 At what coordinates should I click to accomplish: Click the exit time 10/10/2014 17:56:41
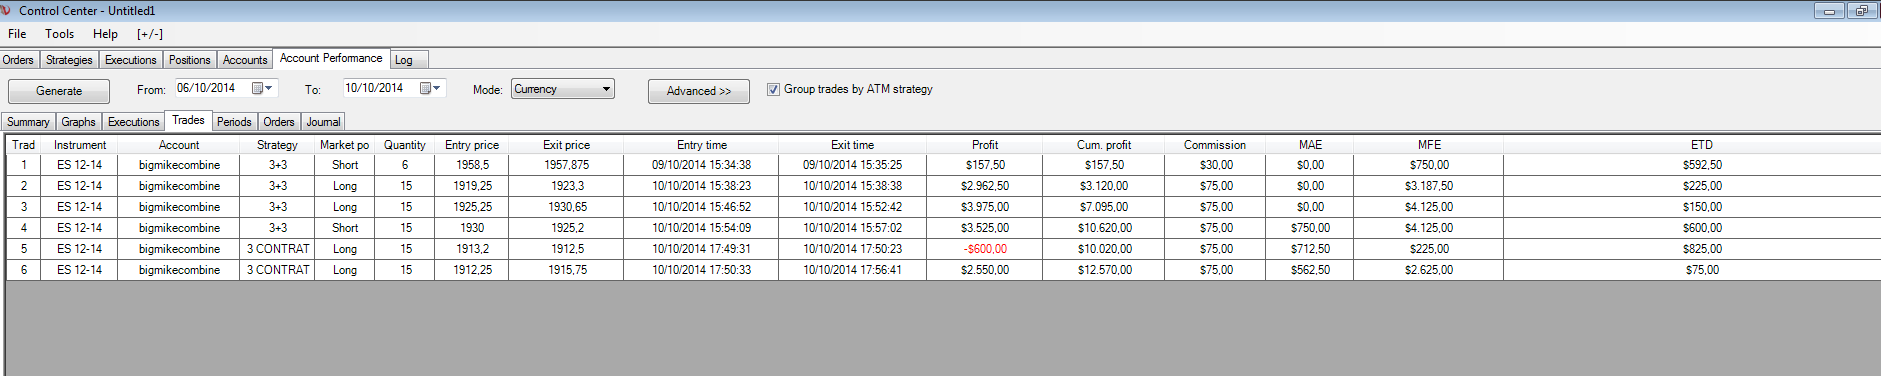852,270
